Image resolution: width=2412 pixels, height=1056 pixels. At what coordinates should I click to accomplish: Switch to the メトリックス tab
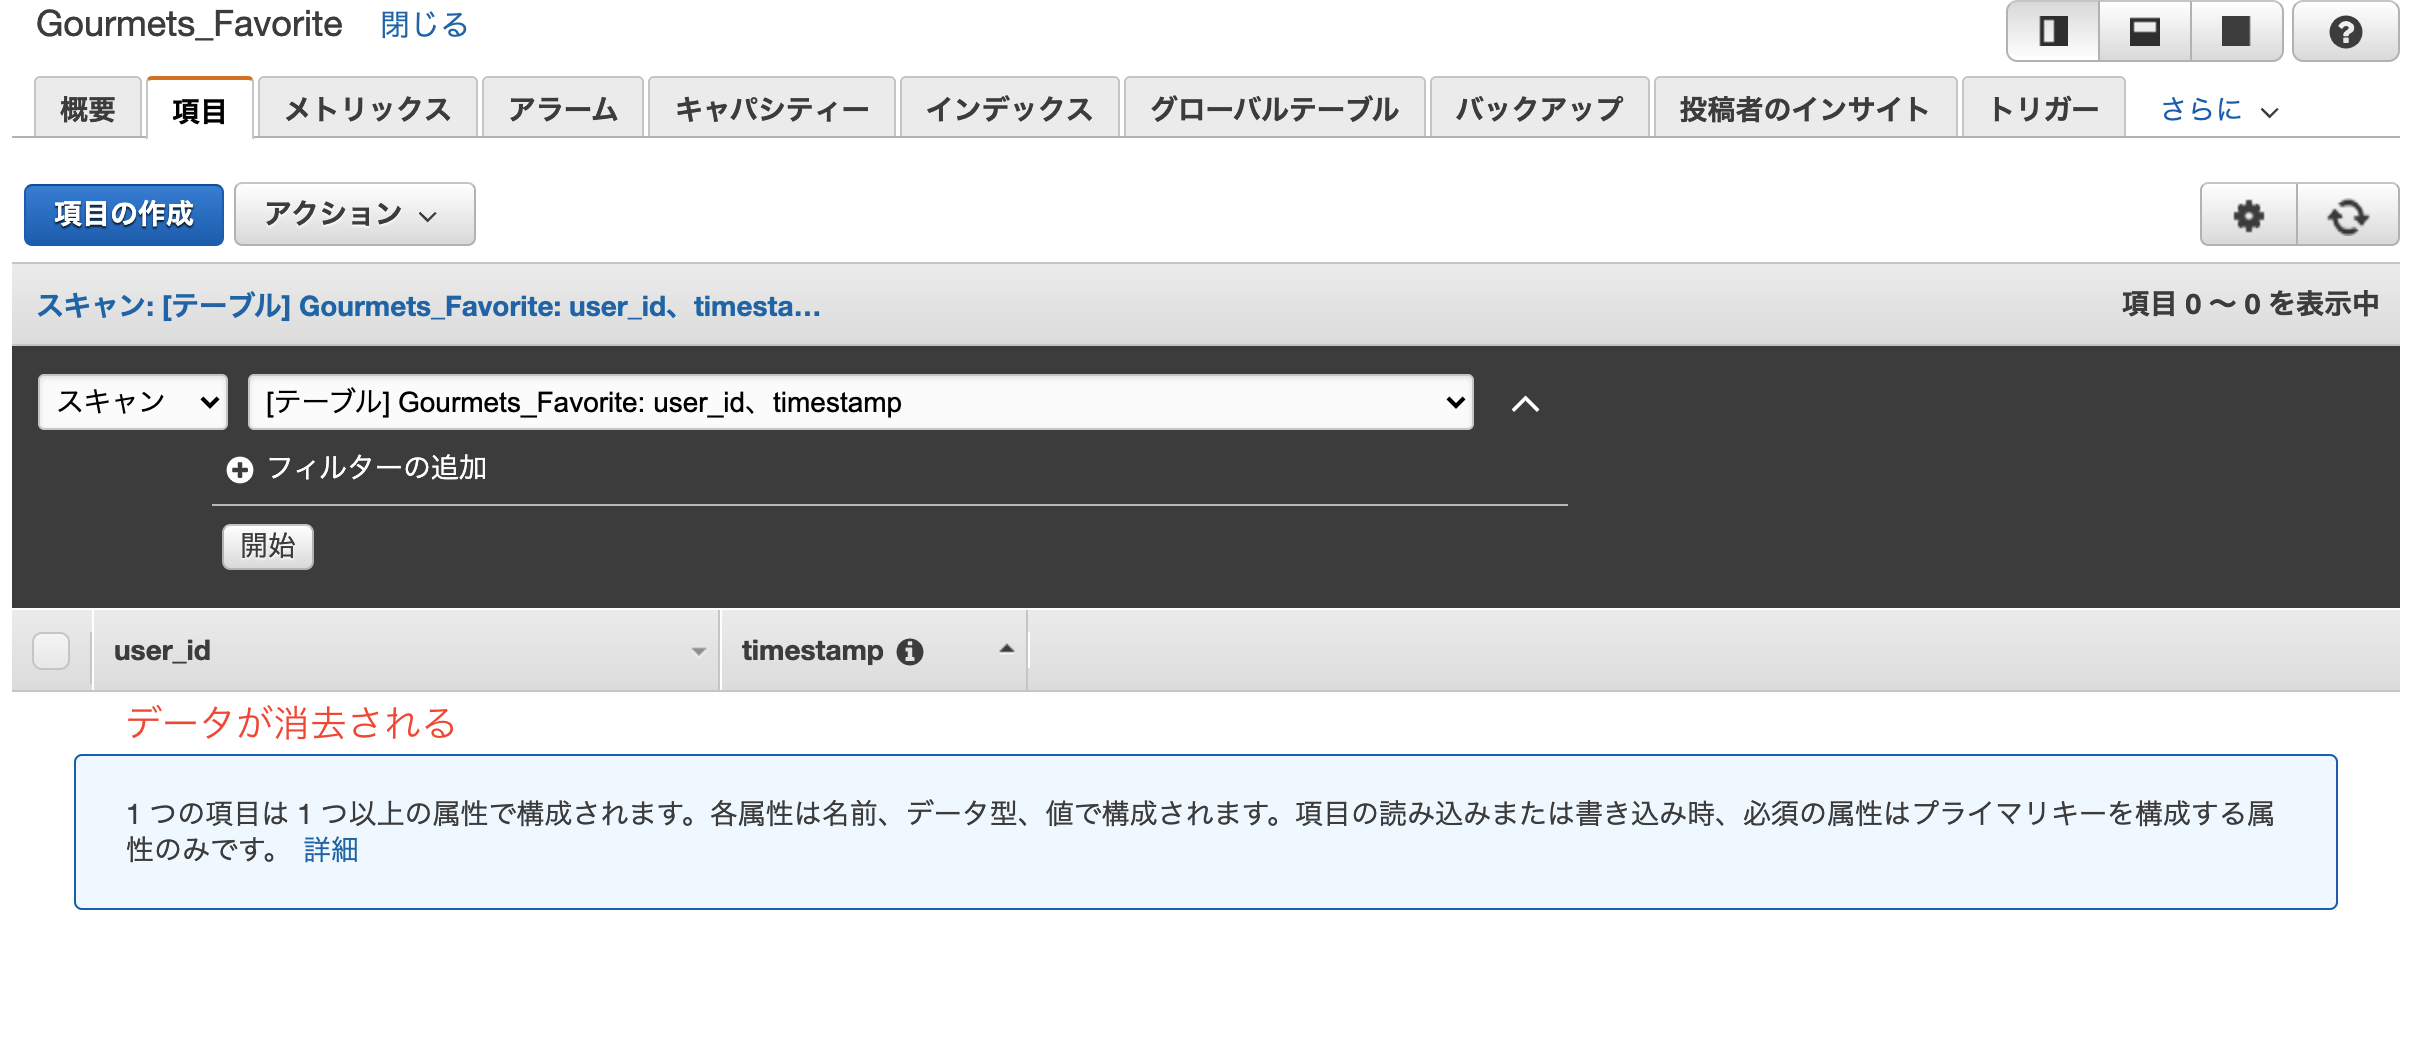coord(368,108)
